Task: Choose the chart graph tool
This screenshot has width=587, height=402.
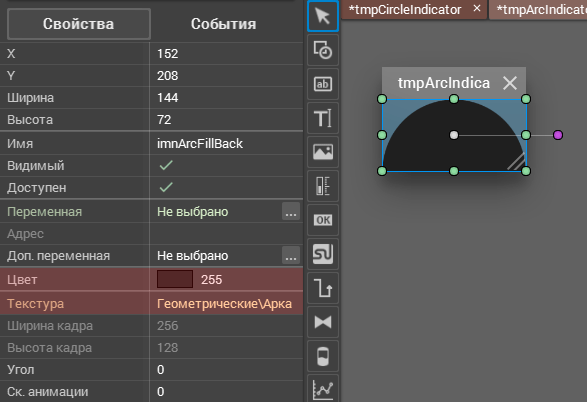Action: pyautogui.click(x=323, y=389)
